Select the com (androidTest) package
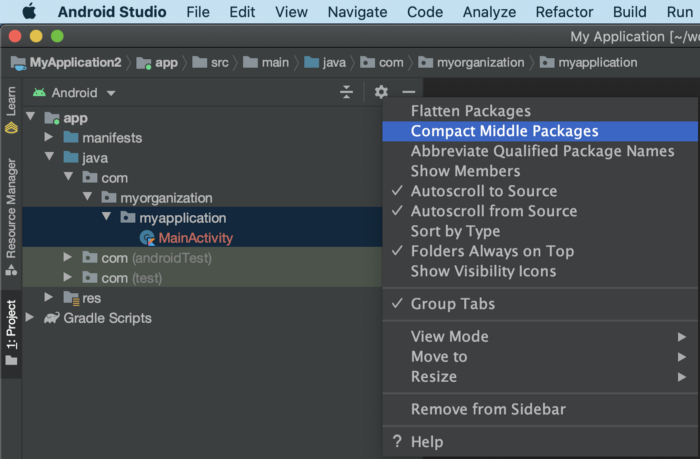Screen dimensions: 700x459 (155, 258)
